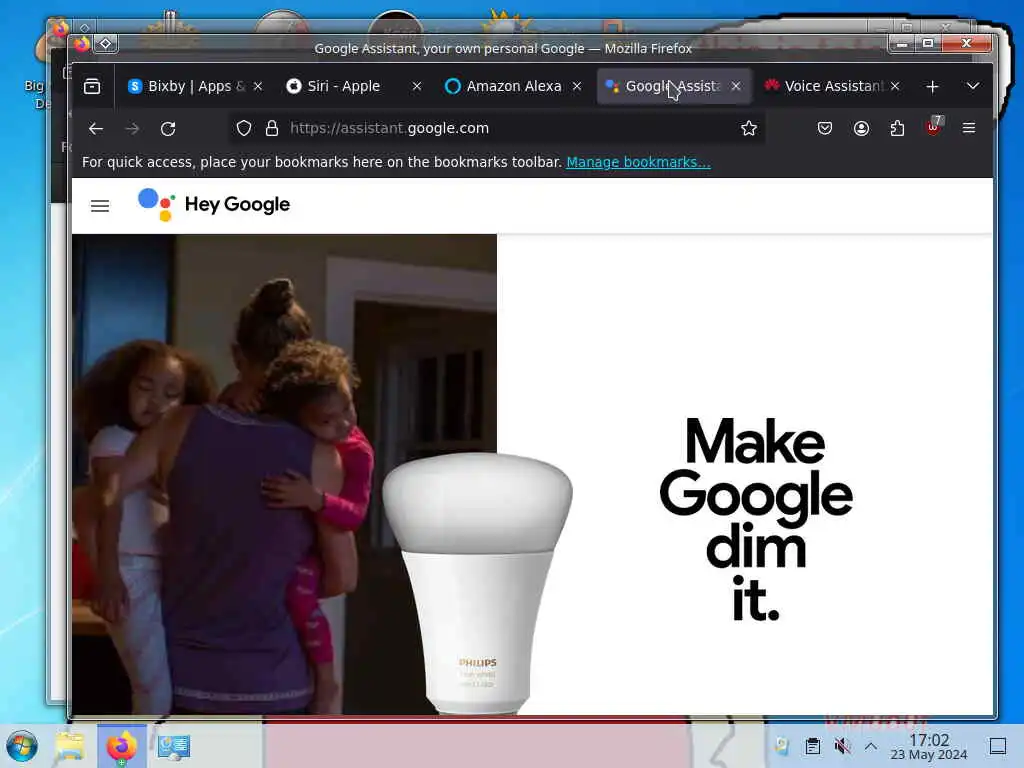Open Firefox application hamburger menu
This screenshot has width=1024, height=768.
968,129
